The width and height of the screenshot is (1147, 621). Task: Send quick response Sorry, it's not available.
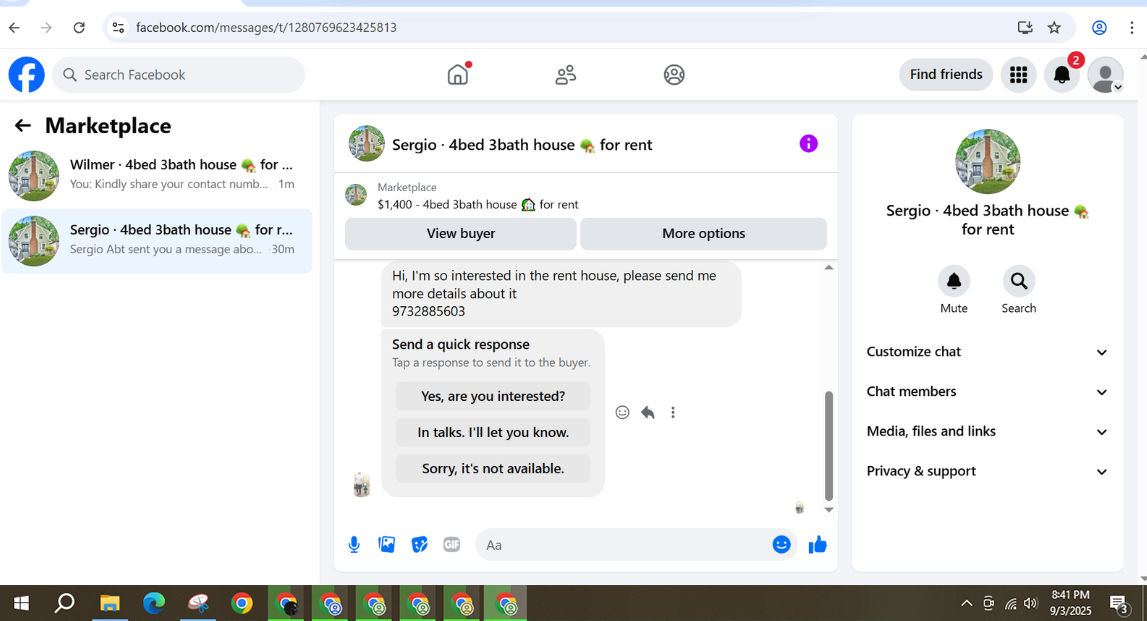[x=493, y=468]
